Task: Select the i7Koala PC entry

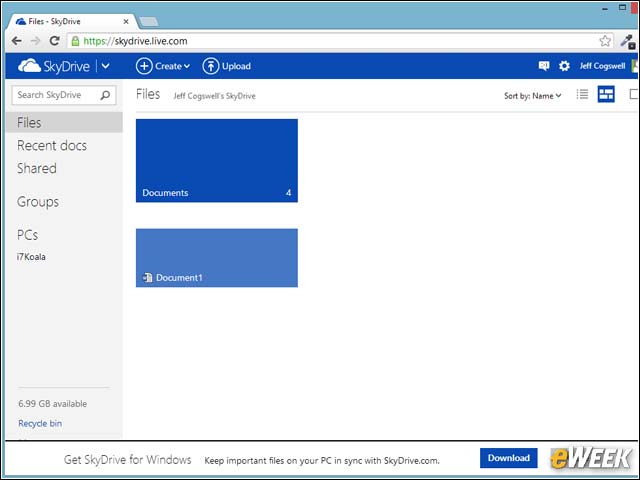Action: click(31, 257)
